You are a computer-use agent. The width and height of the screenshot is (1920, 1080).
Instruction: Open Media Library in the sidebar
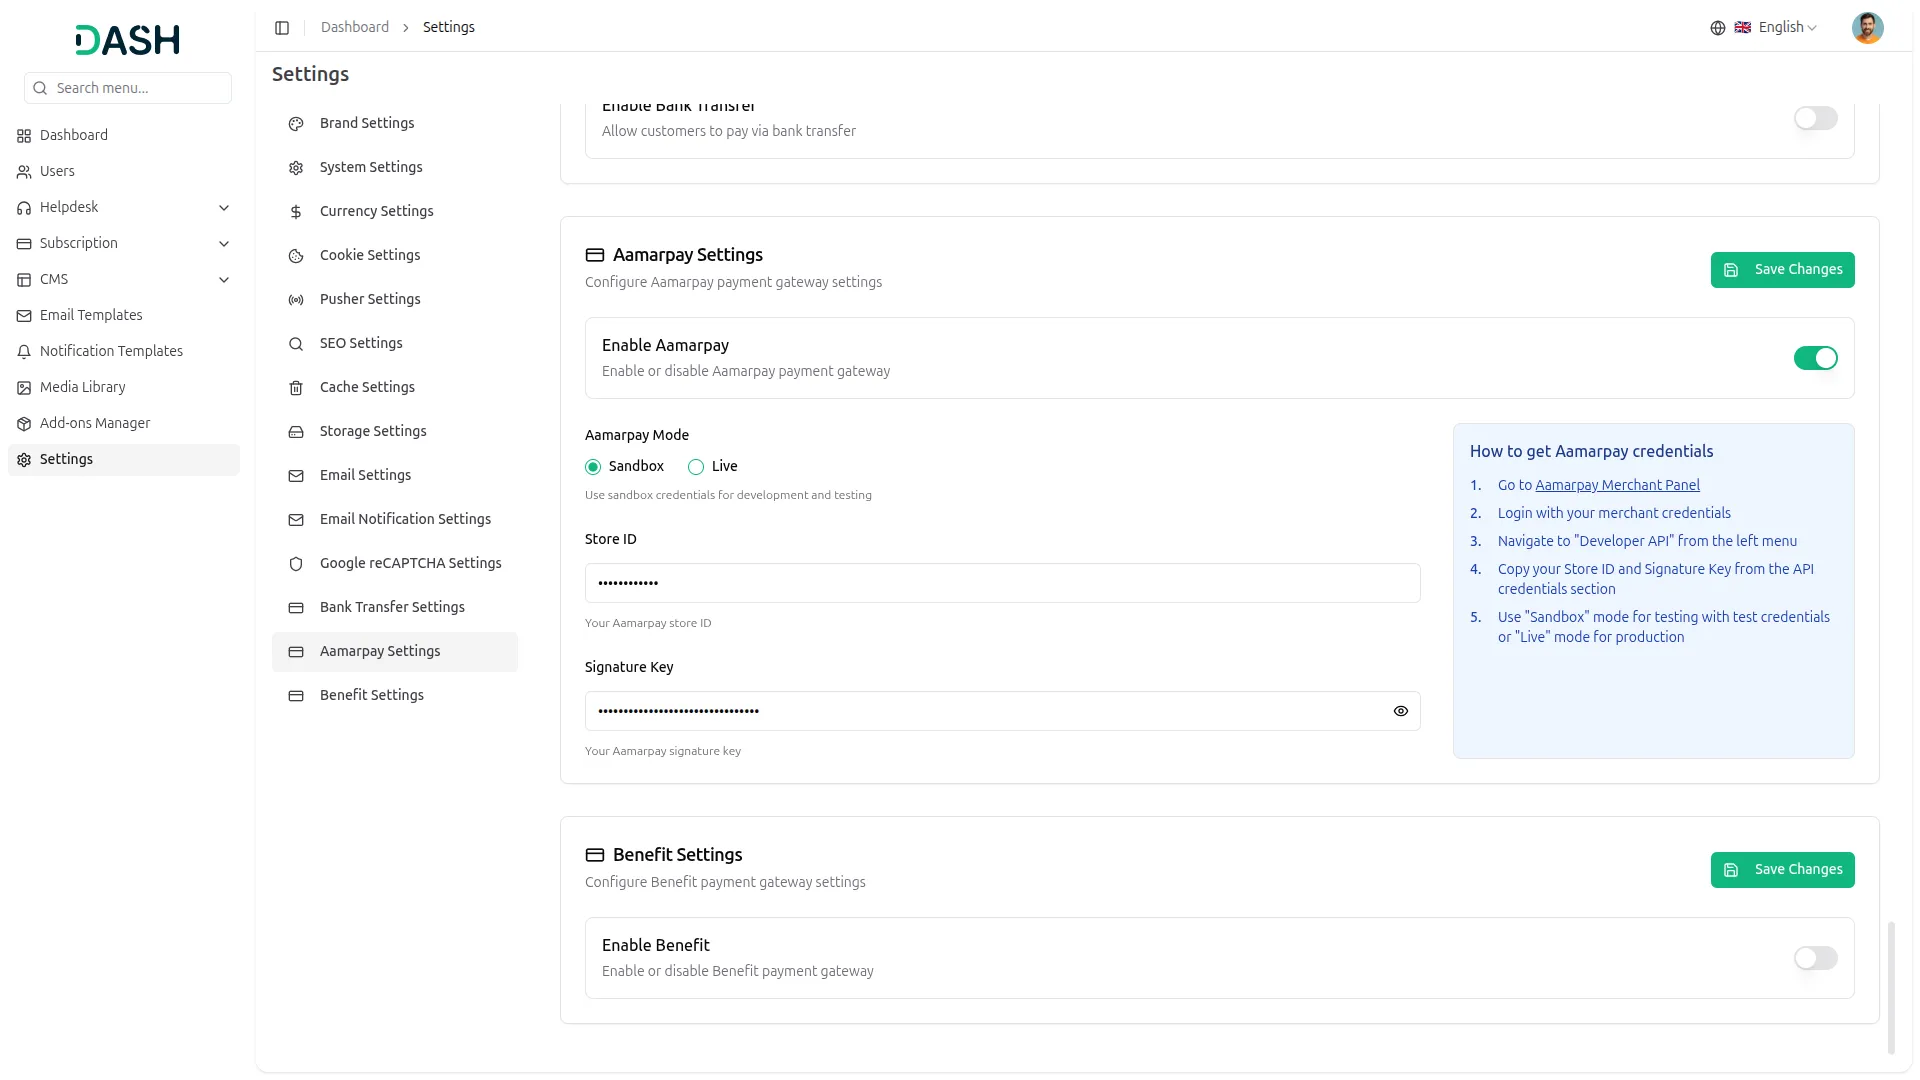[x=124, y=388]
